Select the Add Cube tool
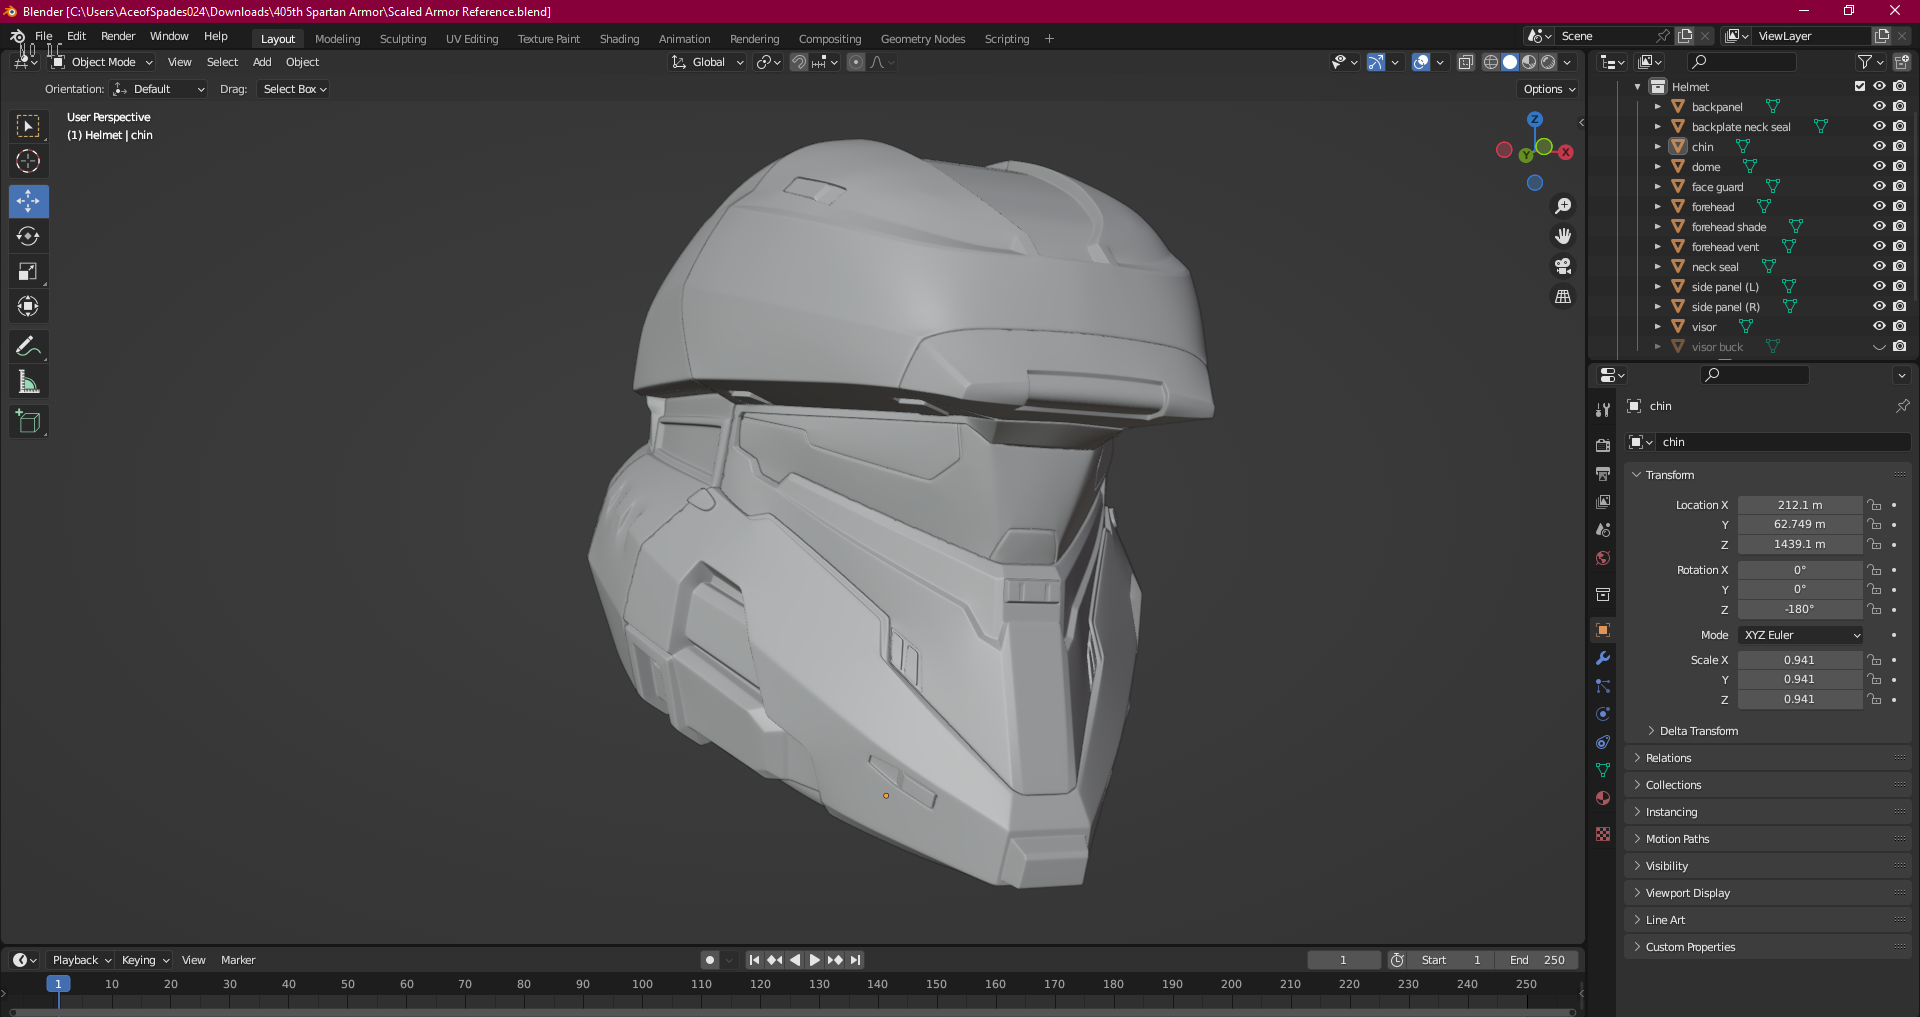The width and height of the screenshot is (1920, 1017). point(28,422)
